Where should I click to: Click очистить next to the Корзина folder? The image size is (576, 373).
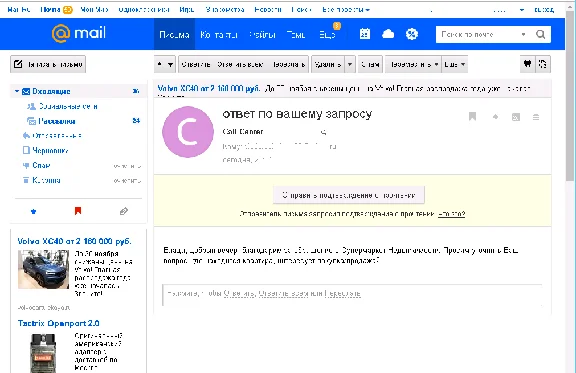127,180
